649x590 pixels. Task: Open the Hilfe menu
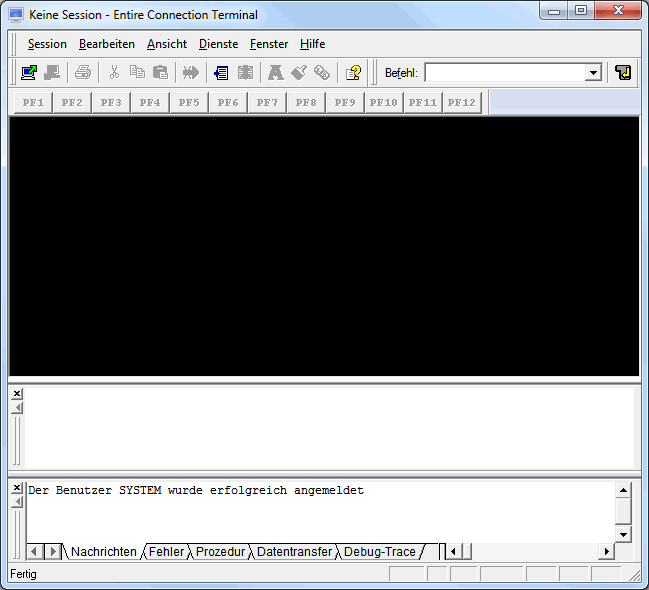(312, 44)
